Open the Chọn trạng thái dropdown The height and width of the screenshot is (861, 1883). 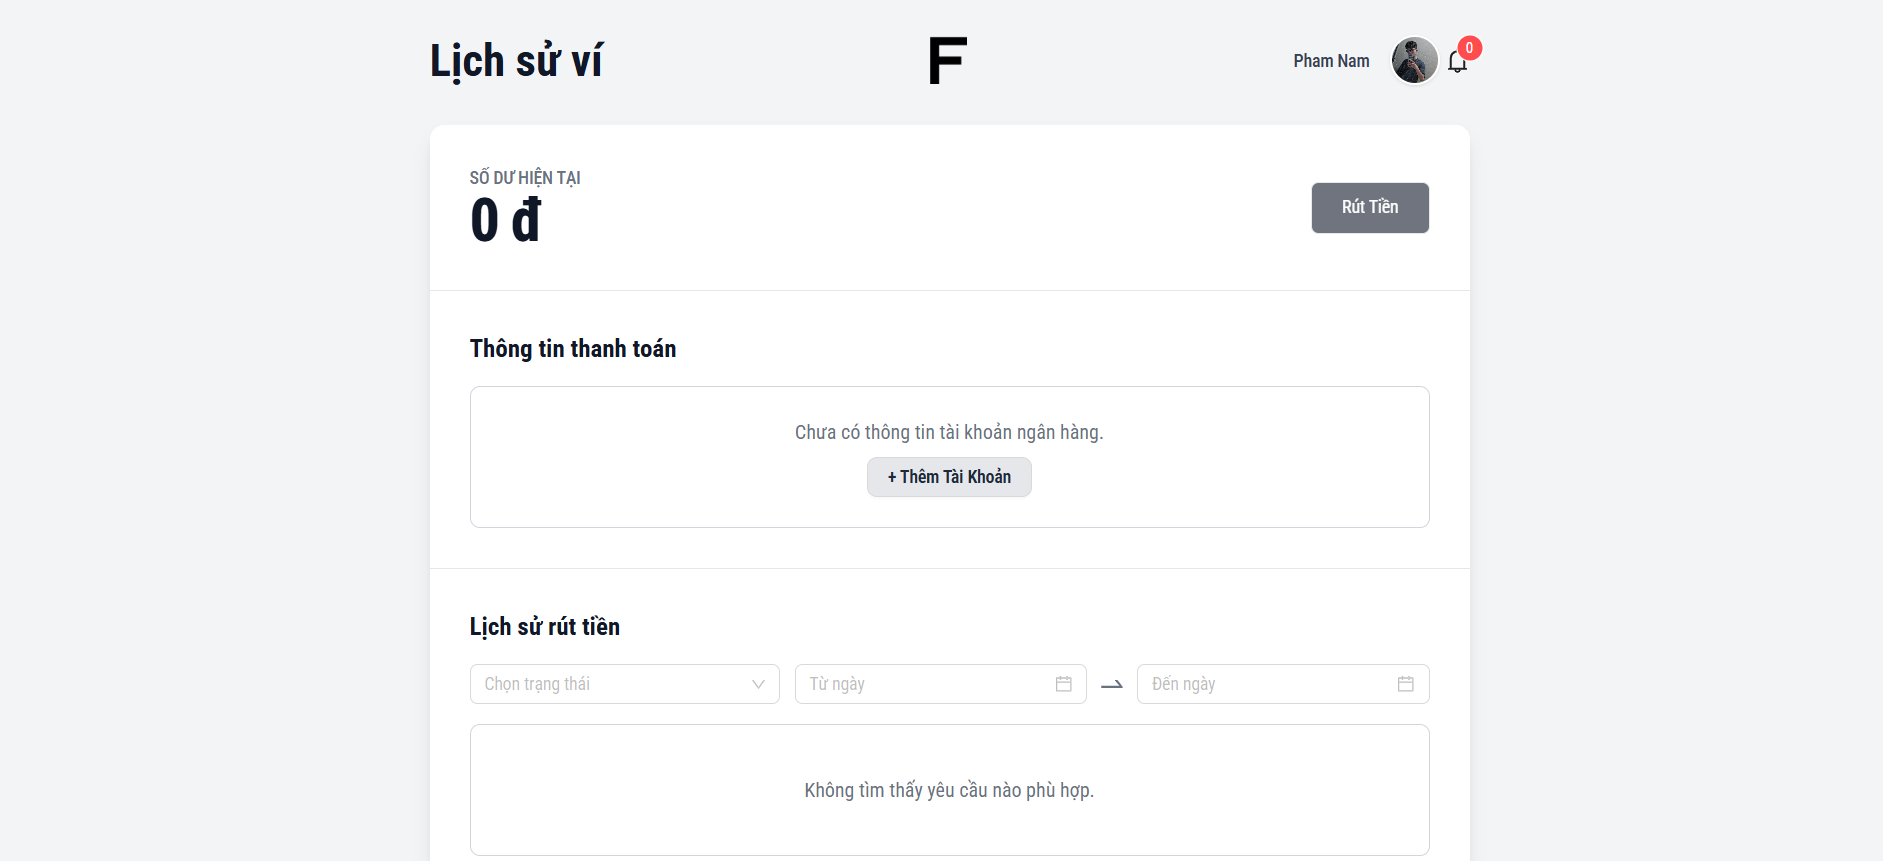tap(610, 684)
